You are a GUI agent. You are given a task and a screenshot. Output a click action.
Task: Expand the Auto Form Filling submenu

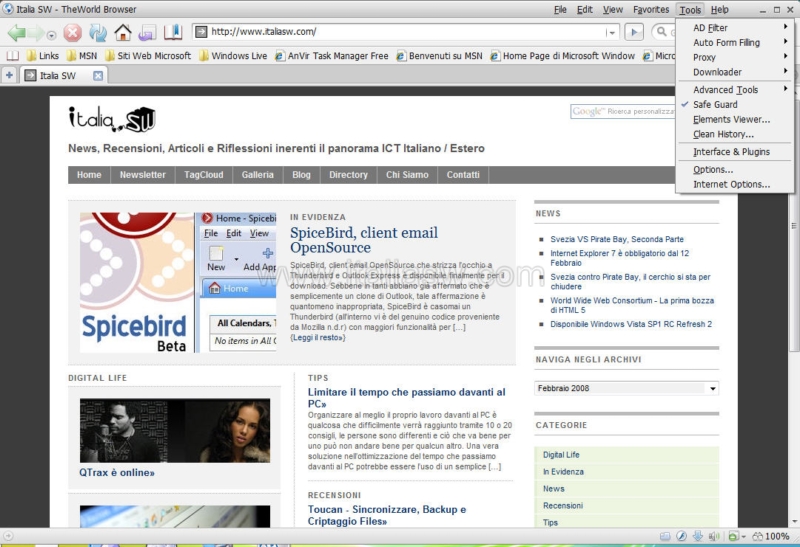735,42
